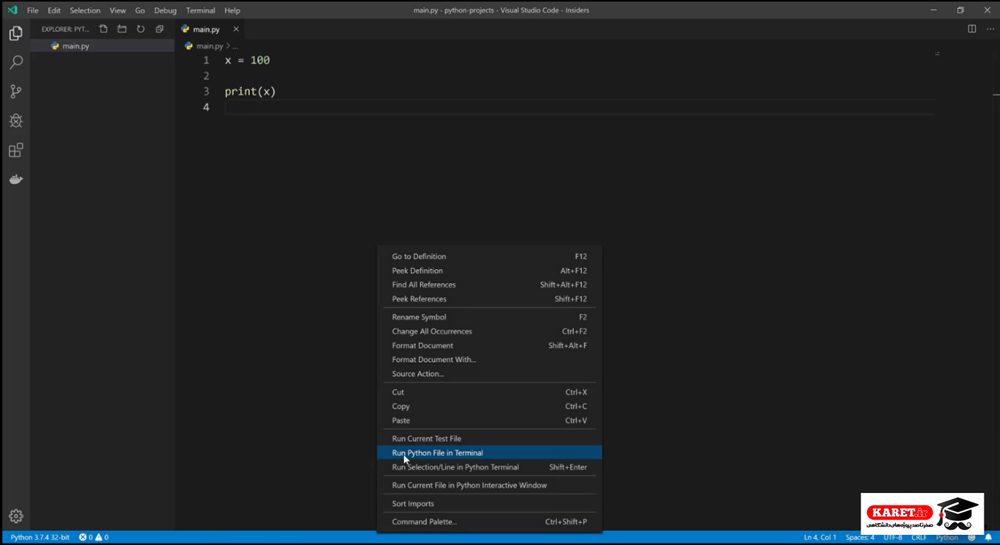Change Python language mode in status bar
Image resolution: width=1000 pixels, height=545 pixels.
(946, 537)
